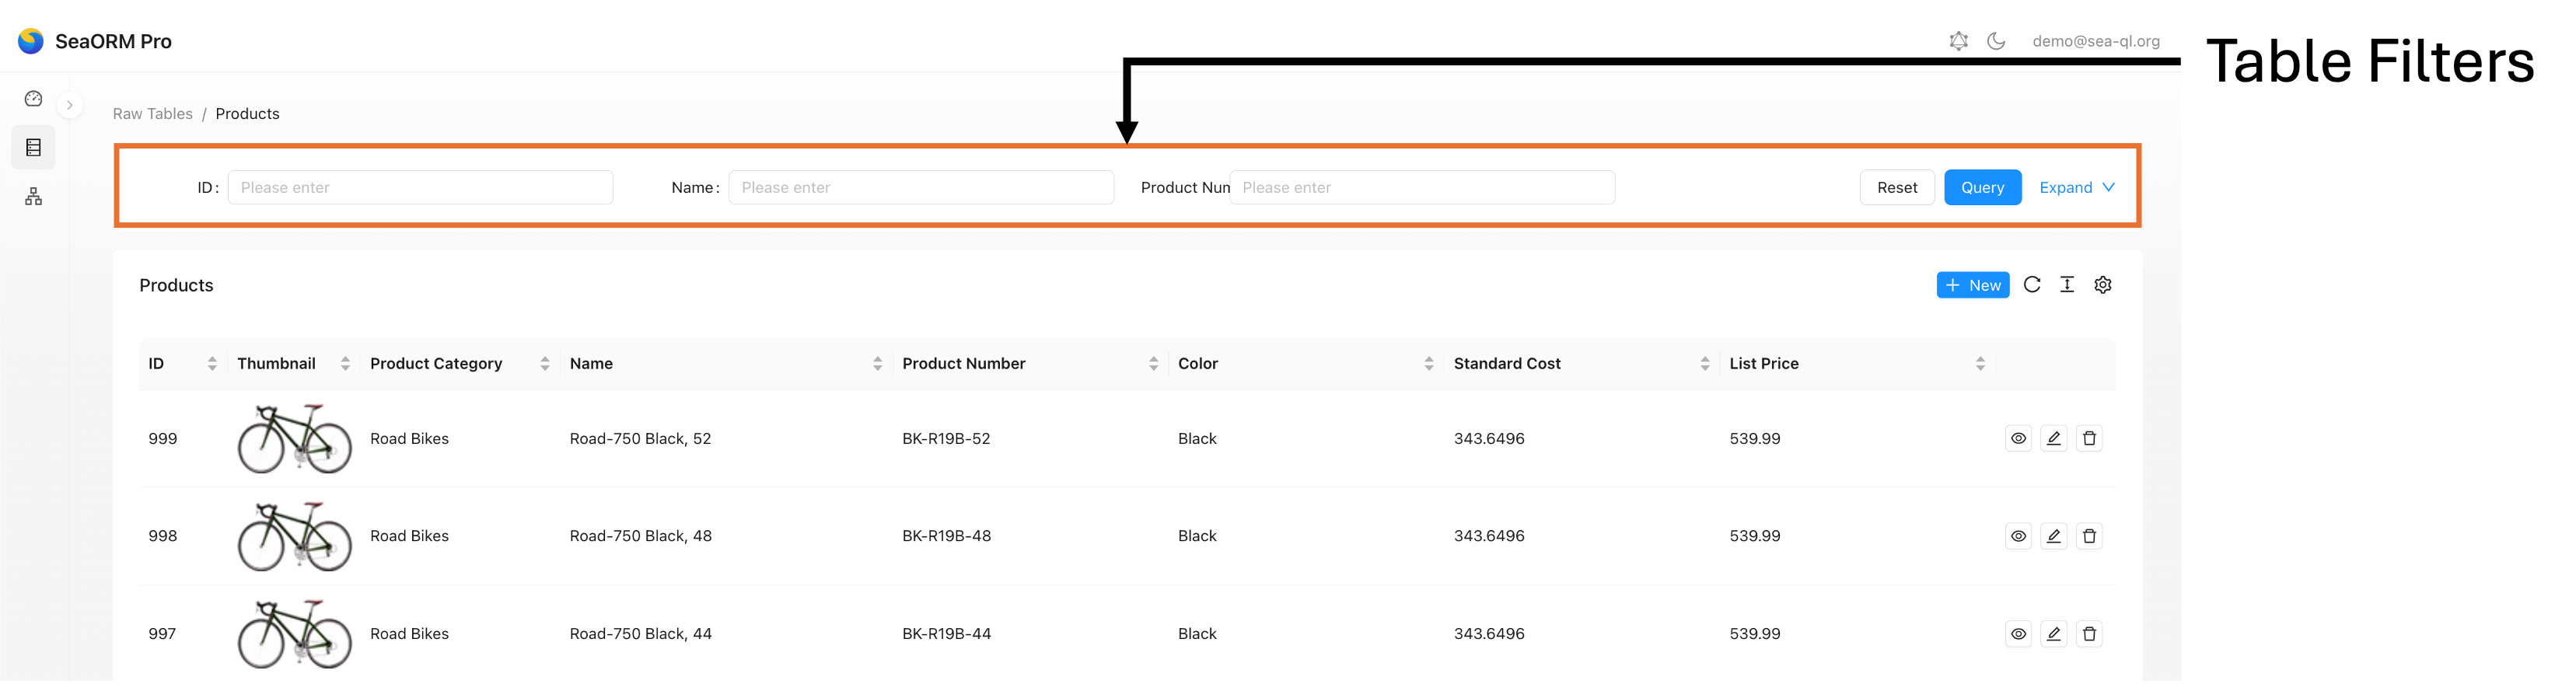Select the raw tables sidebar icon
The height and width of the screenshot is (684, 2576).
tap(33, 148)
